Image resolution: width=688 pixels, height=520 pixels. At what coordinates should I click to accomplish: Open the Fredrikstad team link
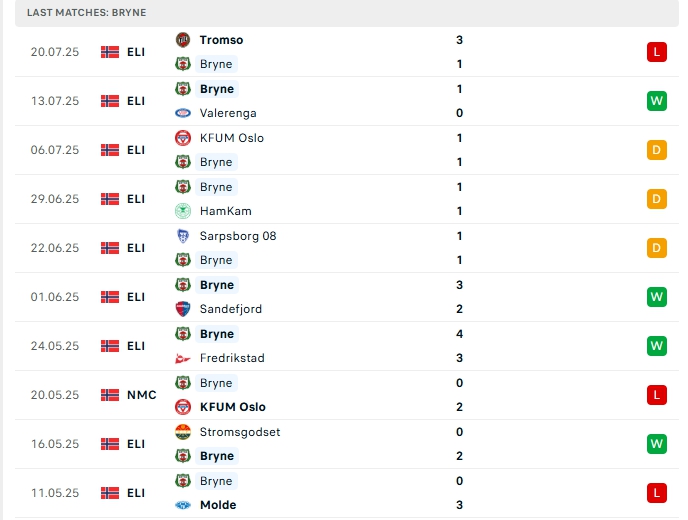(x=232, y=358)
